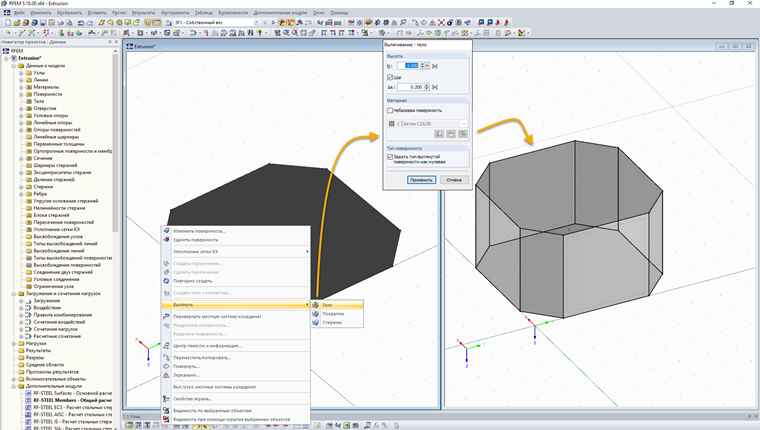Open the Файл menu
The height and width of the screenshot is (430, 760).
[x=19, y=13]
